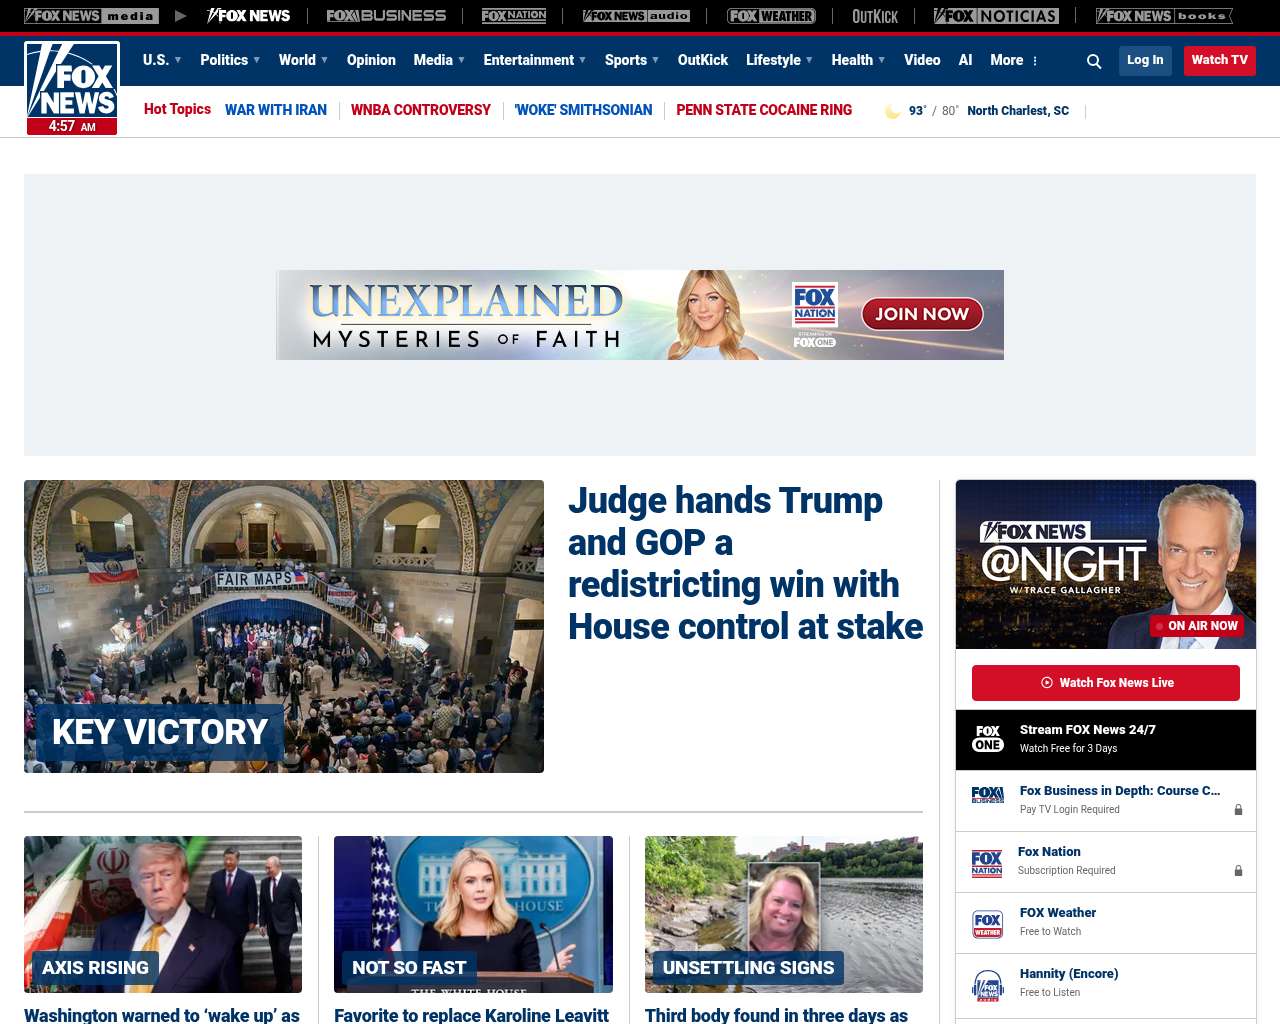Screen dimensions: 1280x1024
Task: Open North Charlest, SC weather location
Action: pyautogui.click(x=1018, y=111)
